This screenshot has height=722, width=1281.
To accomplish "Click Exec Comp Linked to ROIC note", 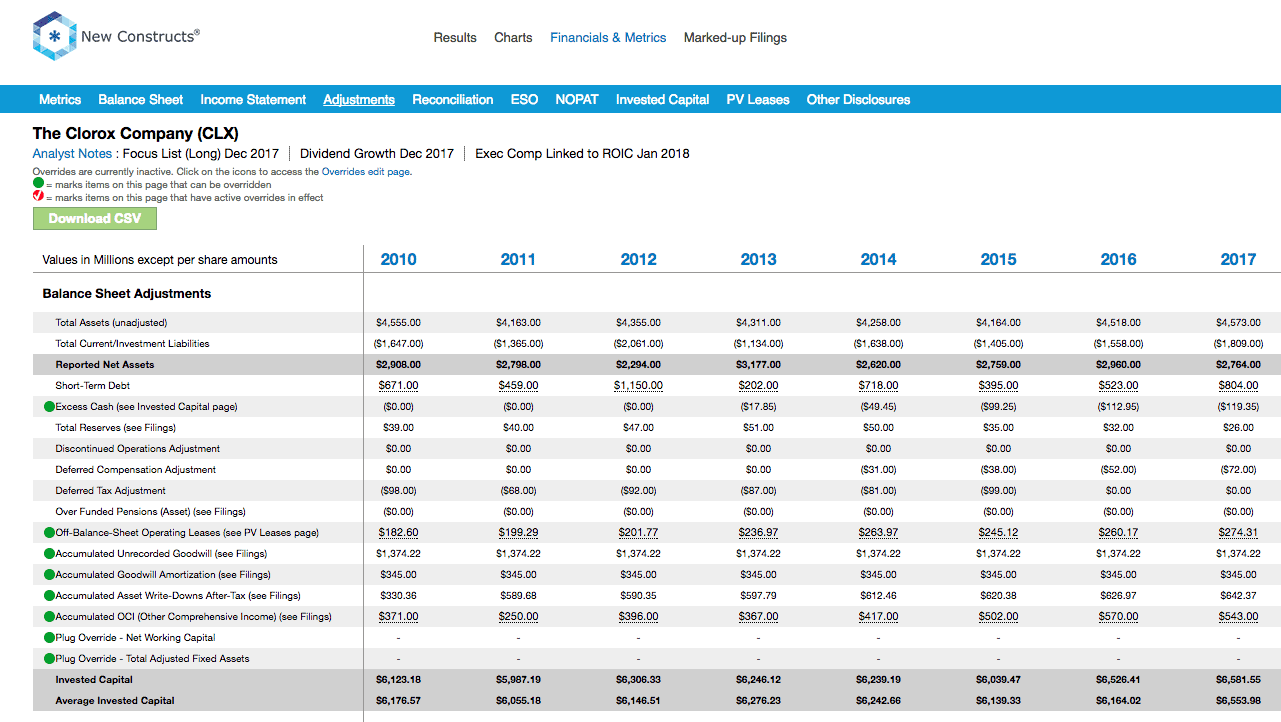I will coord(582,153).
